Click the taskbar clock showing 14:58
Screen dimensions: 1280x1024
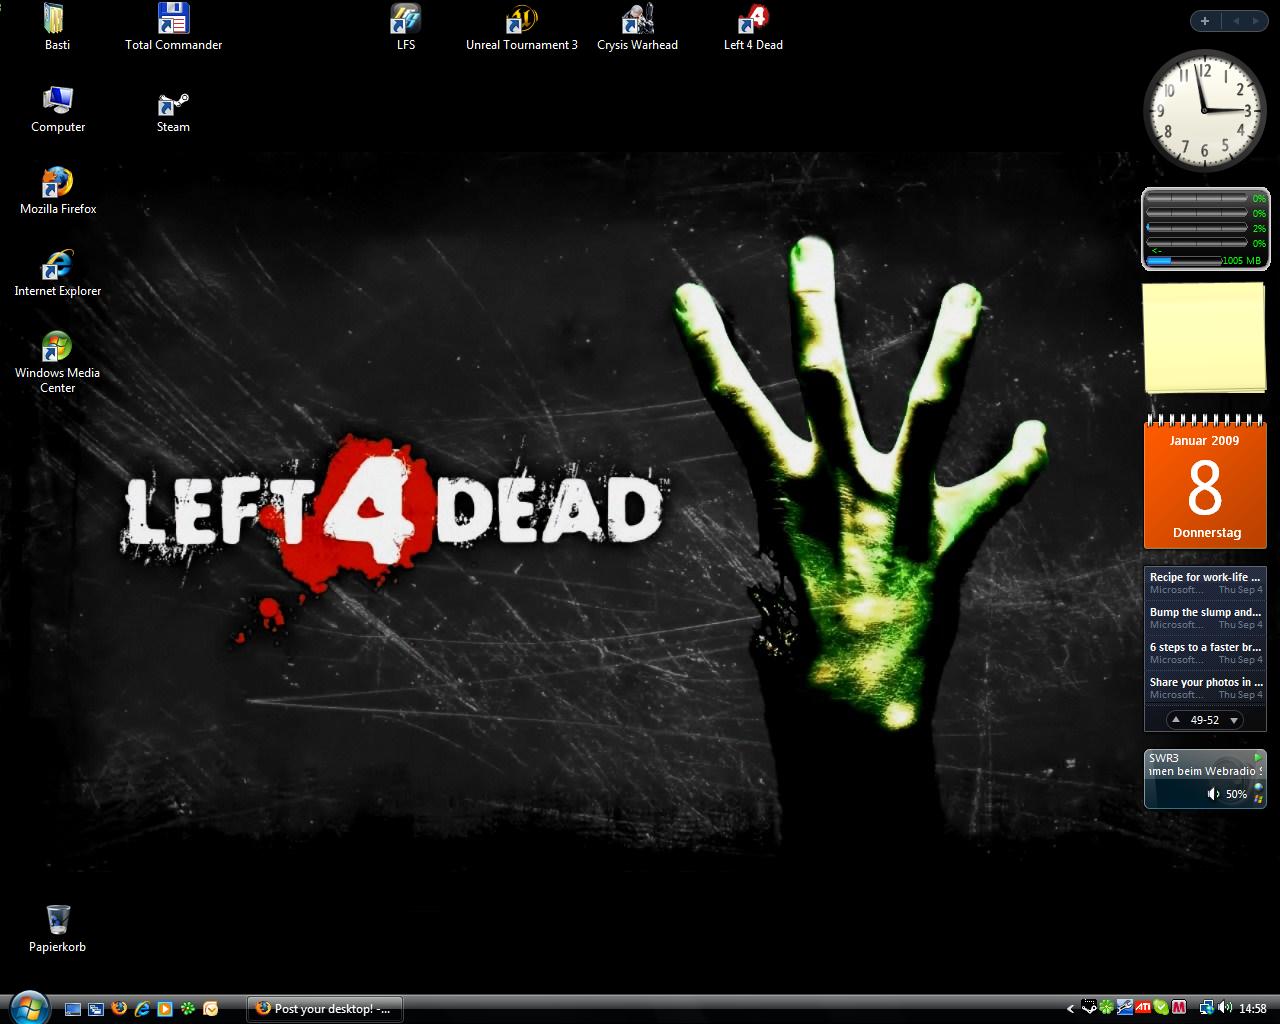pos(1253,1008)
